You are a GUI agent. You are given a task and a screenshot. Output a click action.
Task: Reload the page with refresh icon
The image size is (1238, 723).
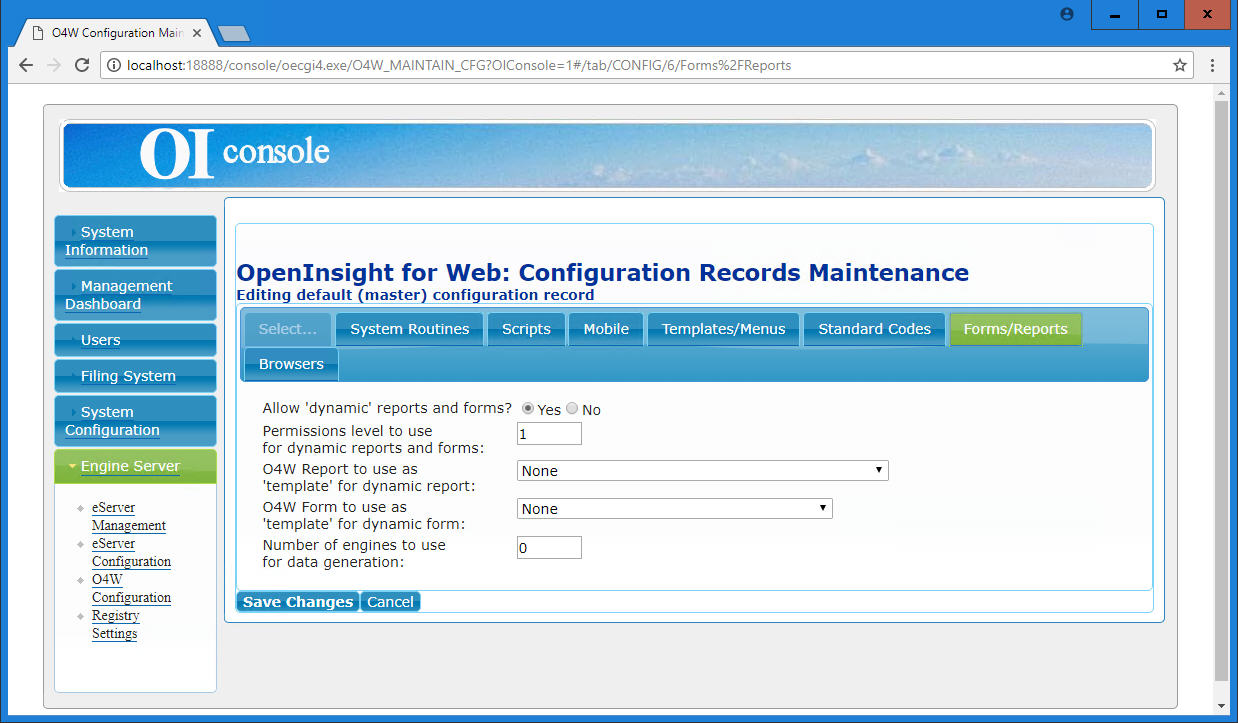tap(83, 65)
